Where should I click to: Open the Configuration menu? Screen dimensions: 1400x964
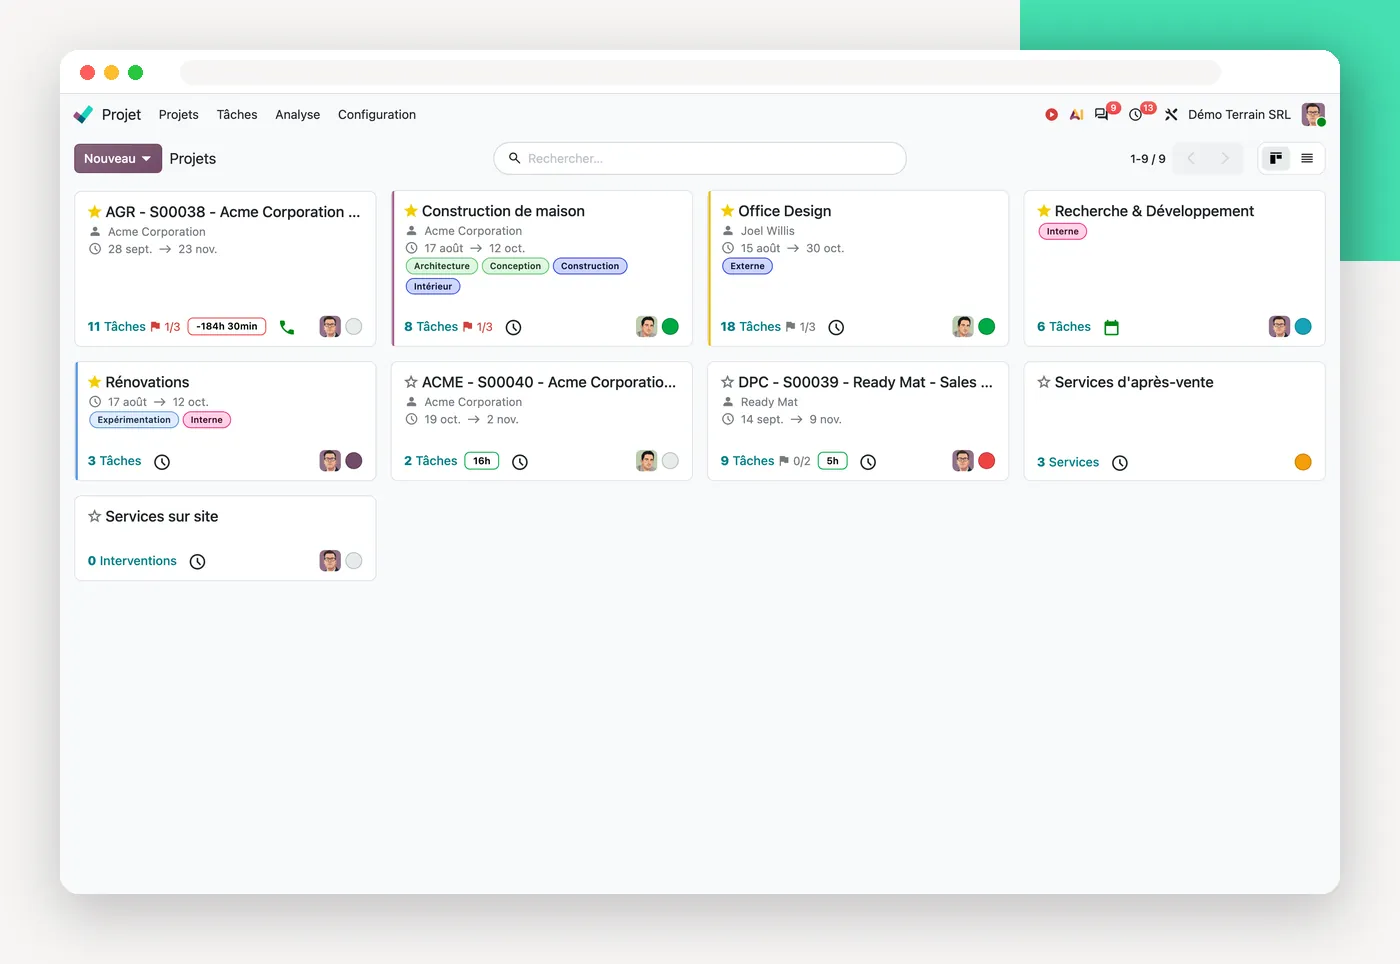point(377,115)
